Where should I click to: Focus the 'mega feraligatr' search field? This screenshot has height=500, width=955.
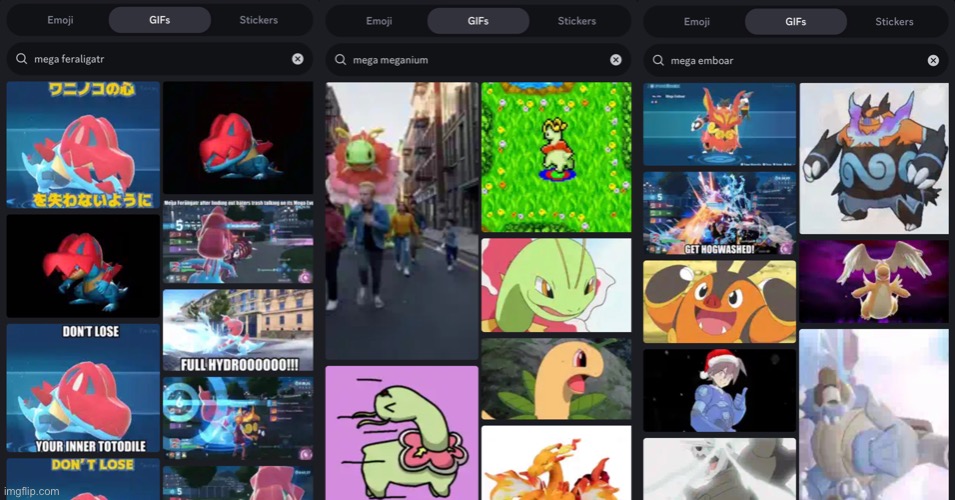point(160,59)
